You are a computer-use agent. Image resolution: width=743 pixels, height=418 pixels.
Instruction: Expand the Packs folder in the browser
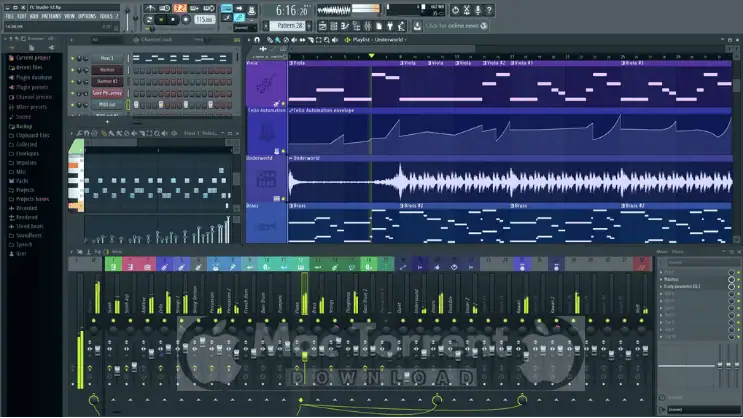[22, 181]
